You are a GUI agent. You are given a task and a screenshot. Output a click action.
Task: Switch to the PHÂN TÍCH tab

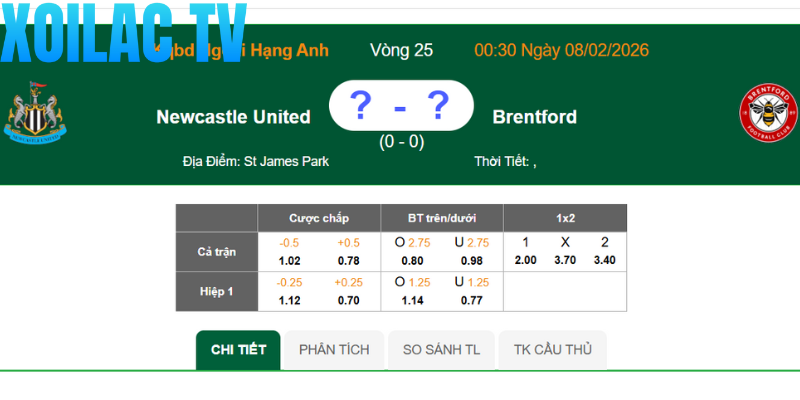(334, 350)
